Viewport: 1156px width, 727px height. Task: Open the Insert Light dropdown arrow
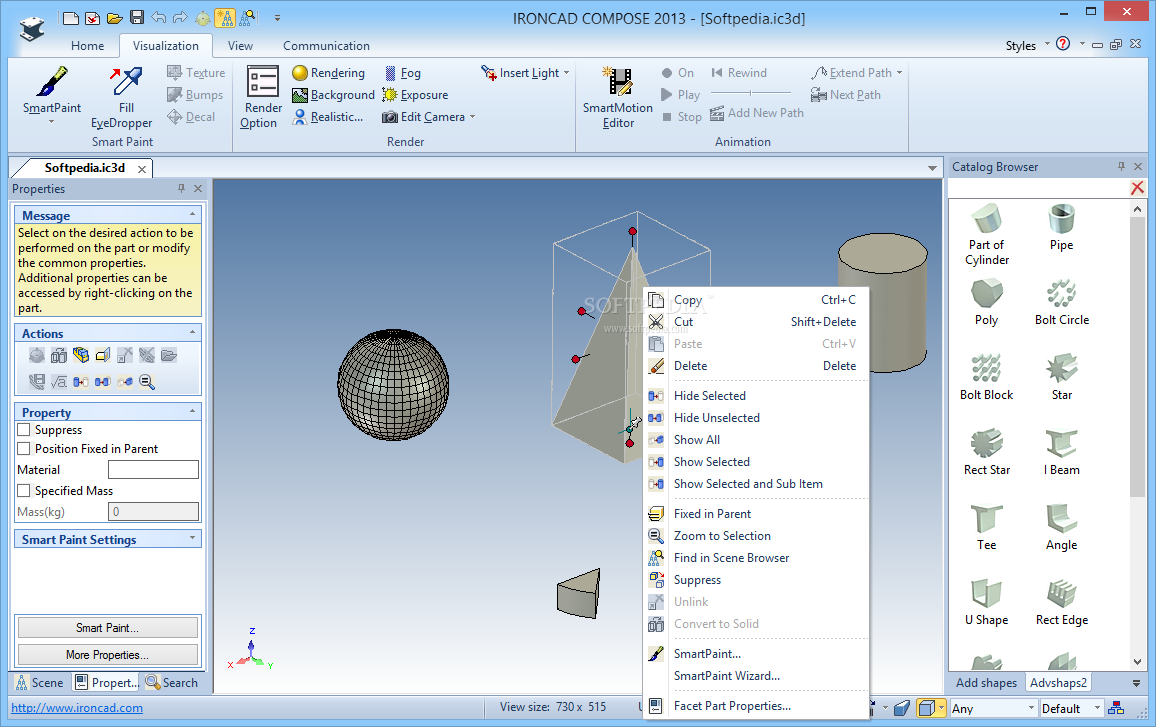pos(566,73)
